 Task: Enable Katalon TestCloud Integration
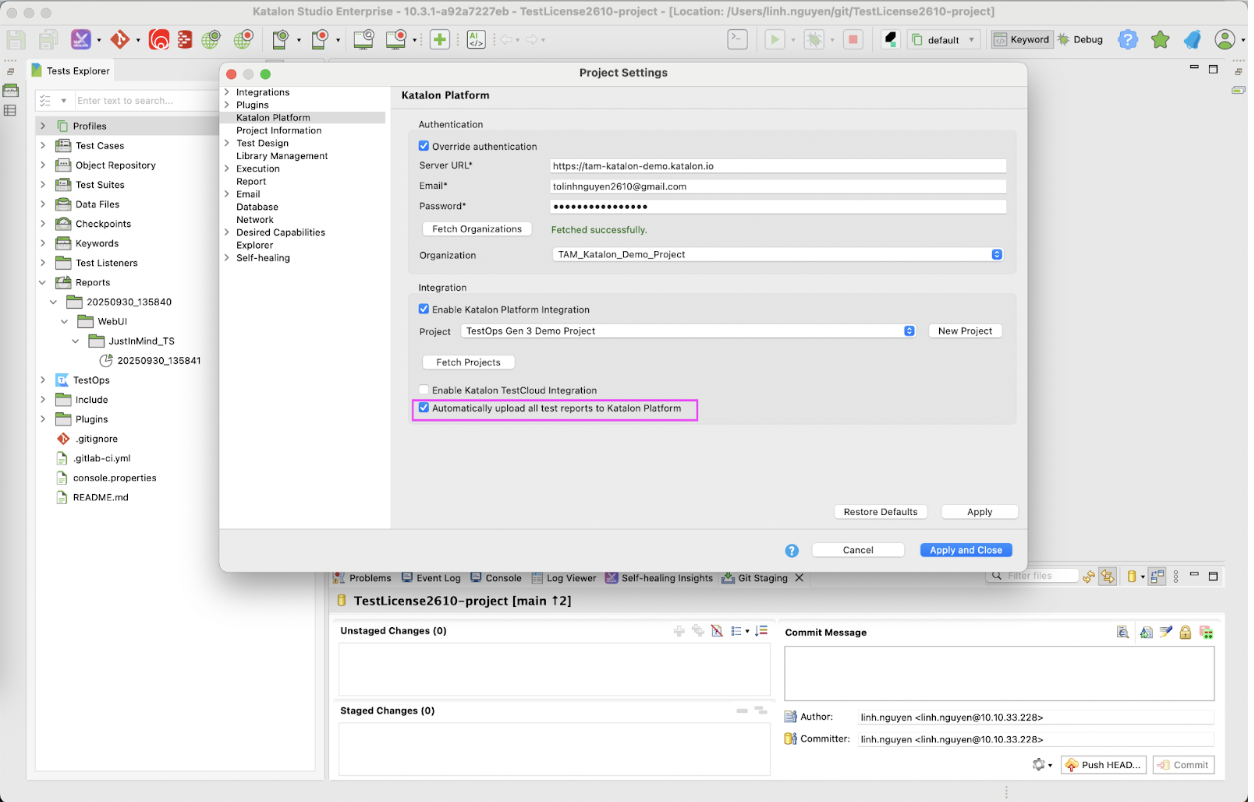pyautogui.click(x=423, y=390)
